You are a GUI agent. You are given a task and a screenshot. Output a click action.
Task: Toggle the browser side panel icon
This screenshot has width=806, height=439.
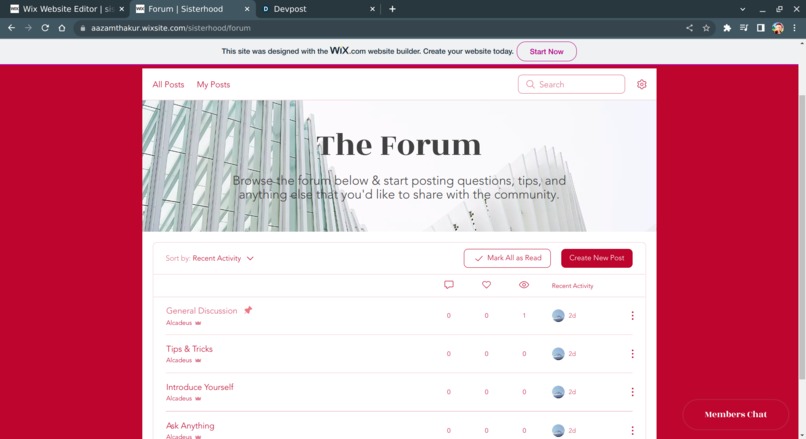(761, 28)
